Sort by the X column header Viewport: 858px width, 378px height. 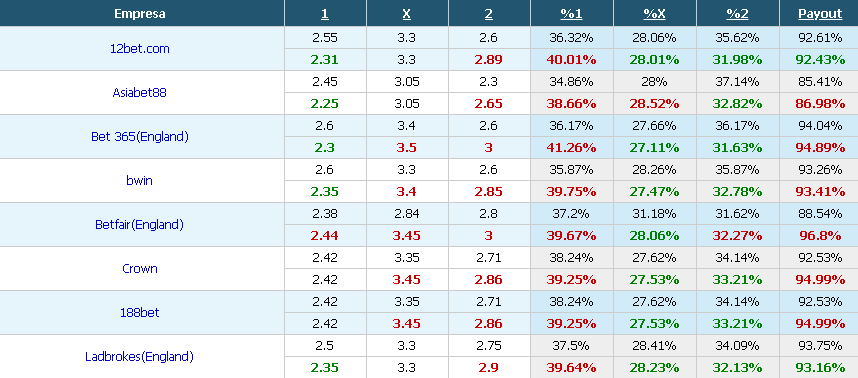click(x=407, y=14)
